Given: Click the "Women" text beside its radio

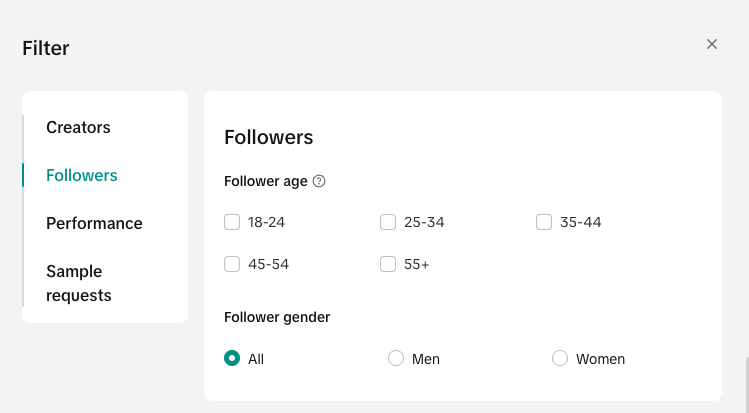Looking at the screenshot, I should (x=601, y=359).
